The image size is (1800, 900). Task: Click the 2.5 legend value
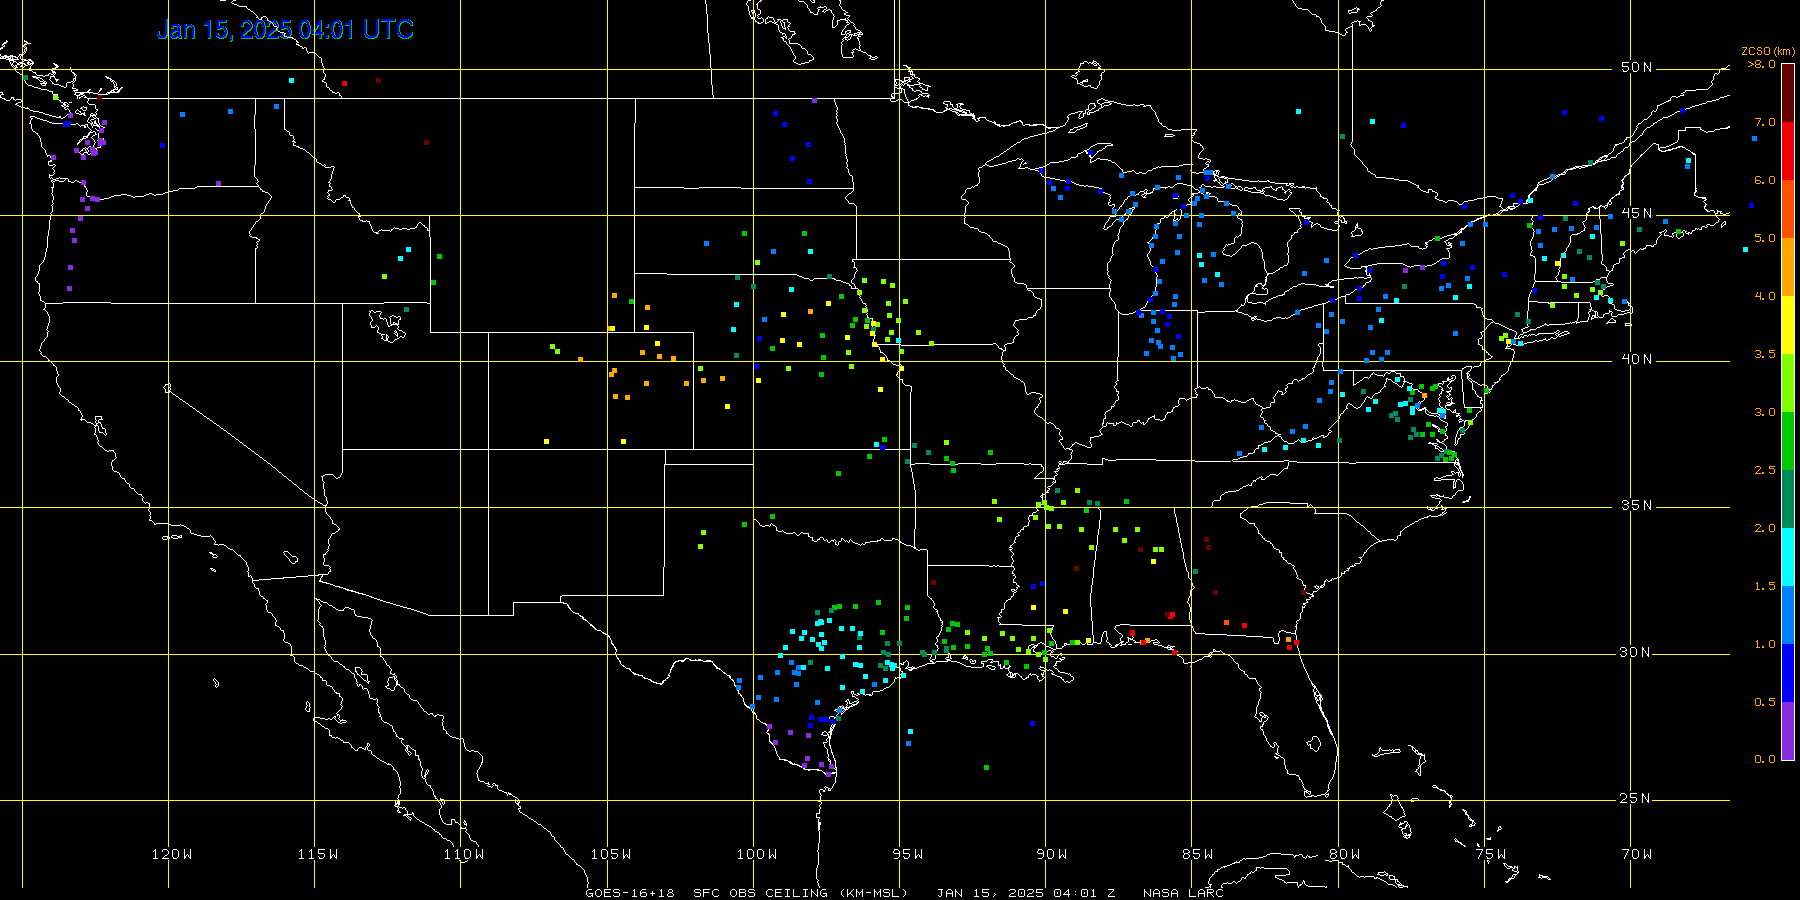click(1765, 470)
